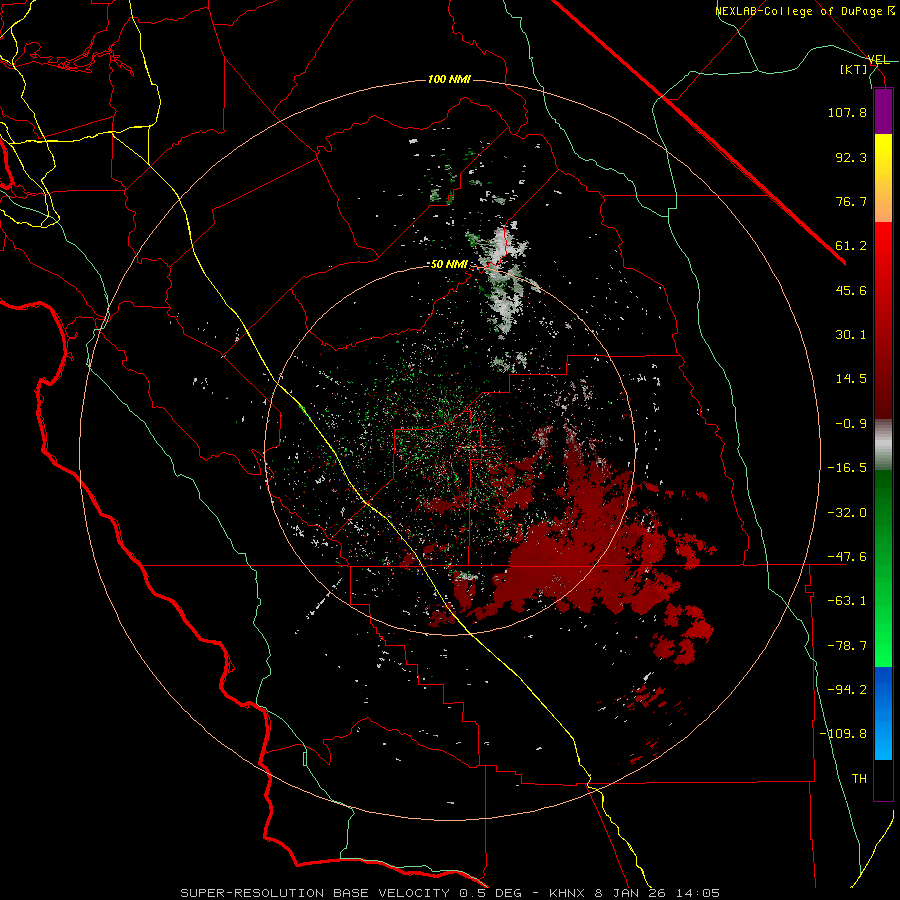Click the -63.1 velocity scale value
900x900 pixels.
click(x=847, y=601)
